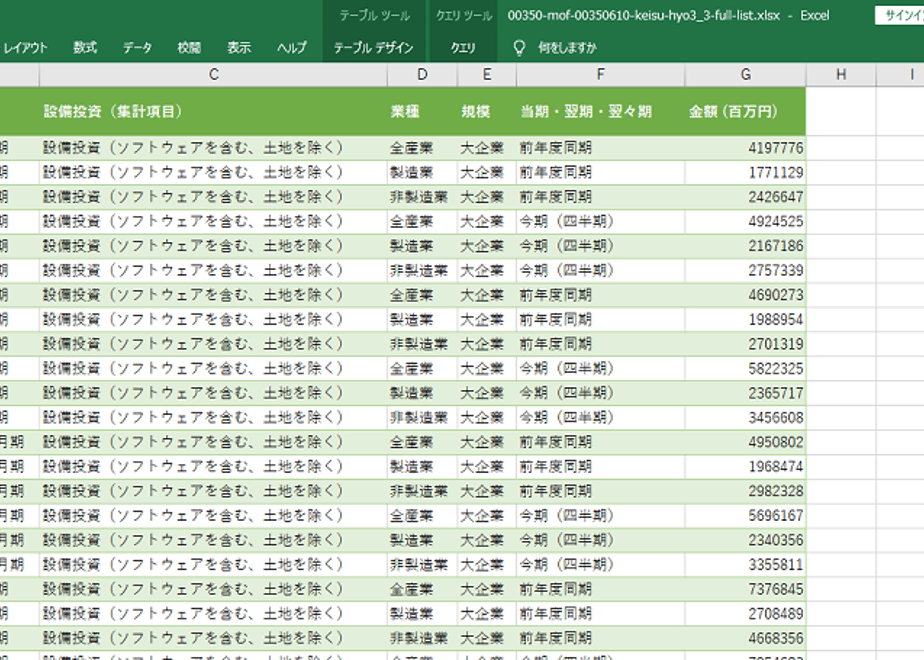This screenshot has width=924, height=660.
Task: Select cell with value 2757339
Action: [745, 270]
